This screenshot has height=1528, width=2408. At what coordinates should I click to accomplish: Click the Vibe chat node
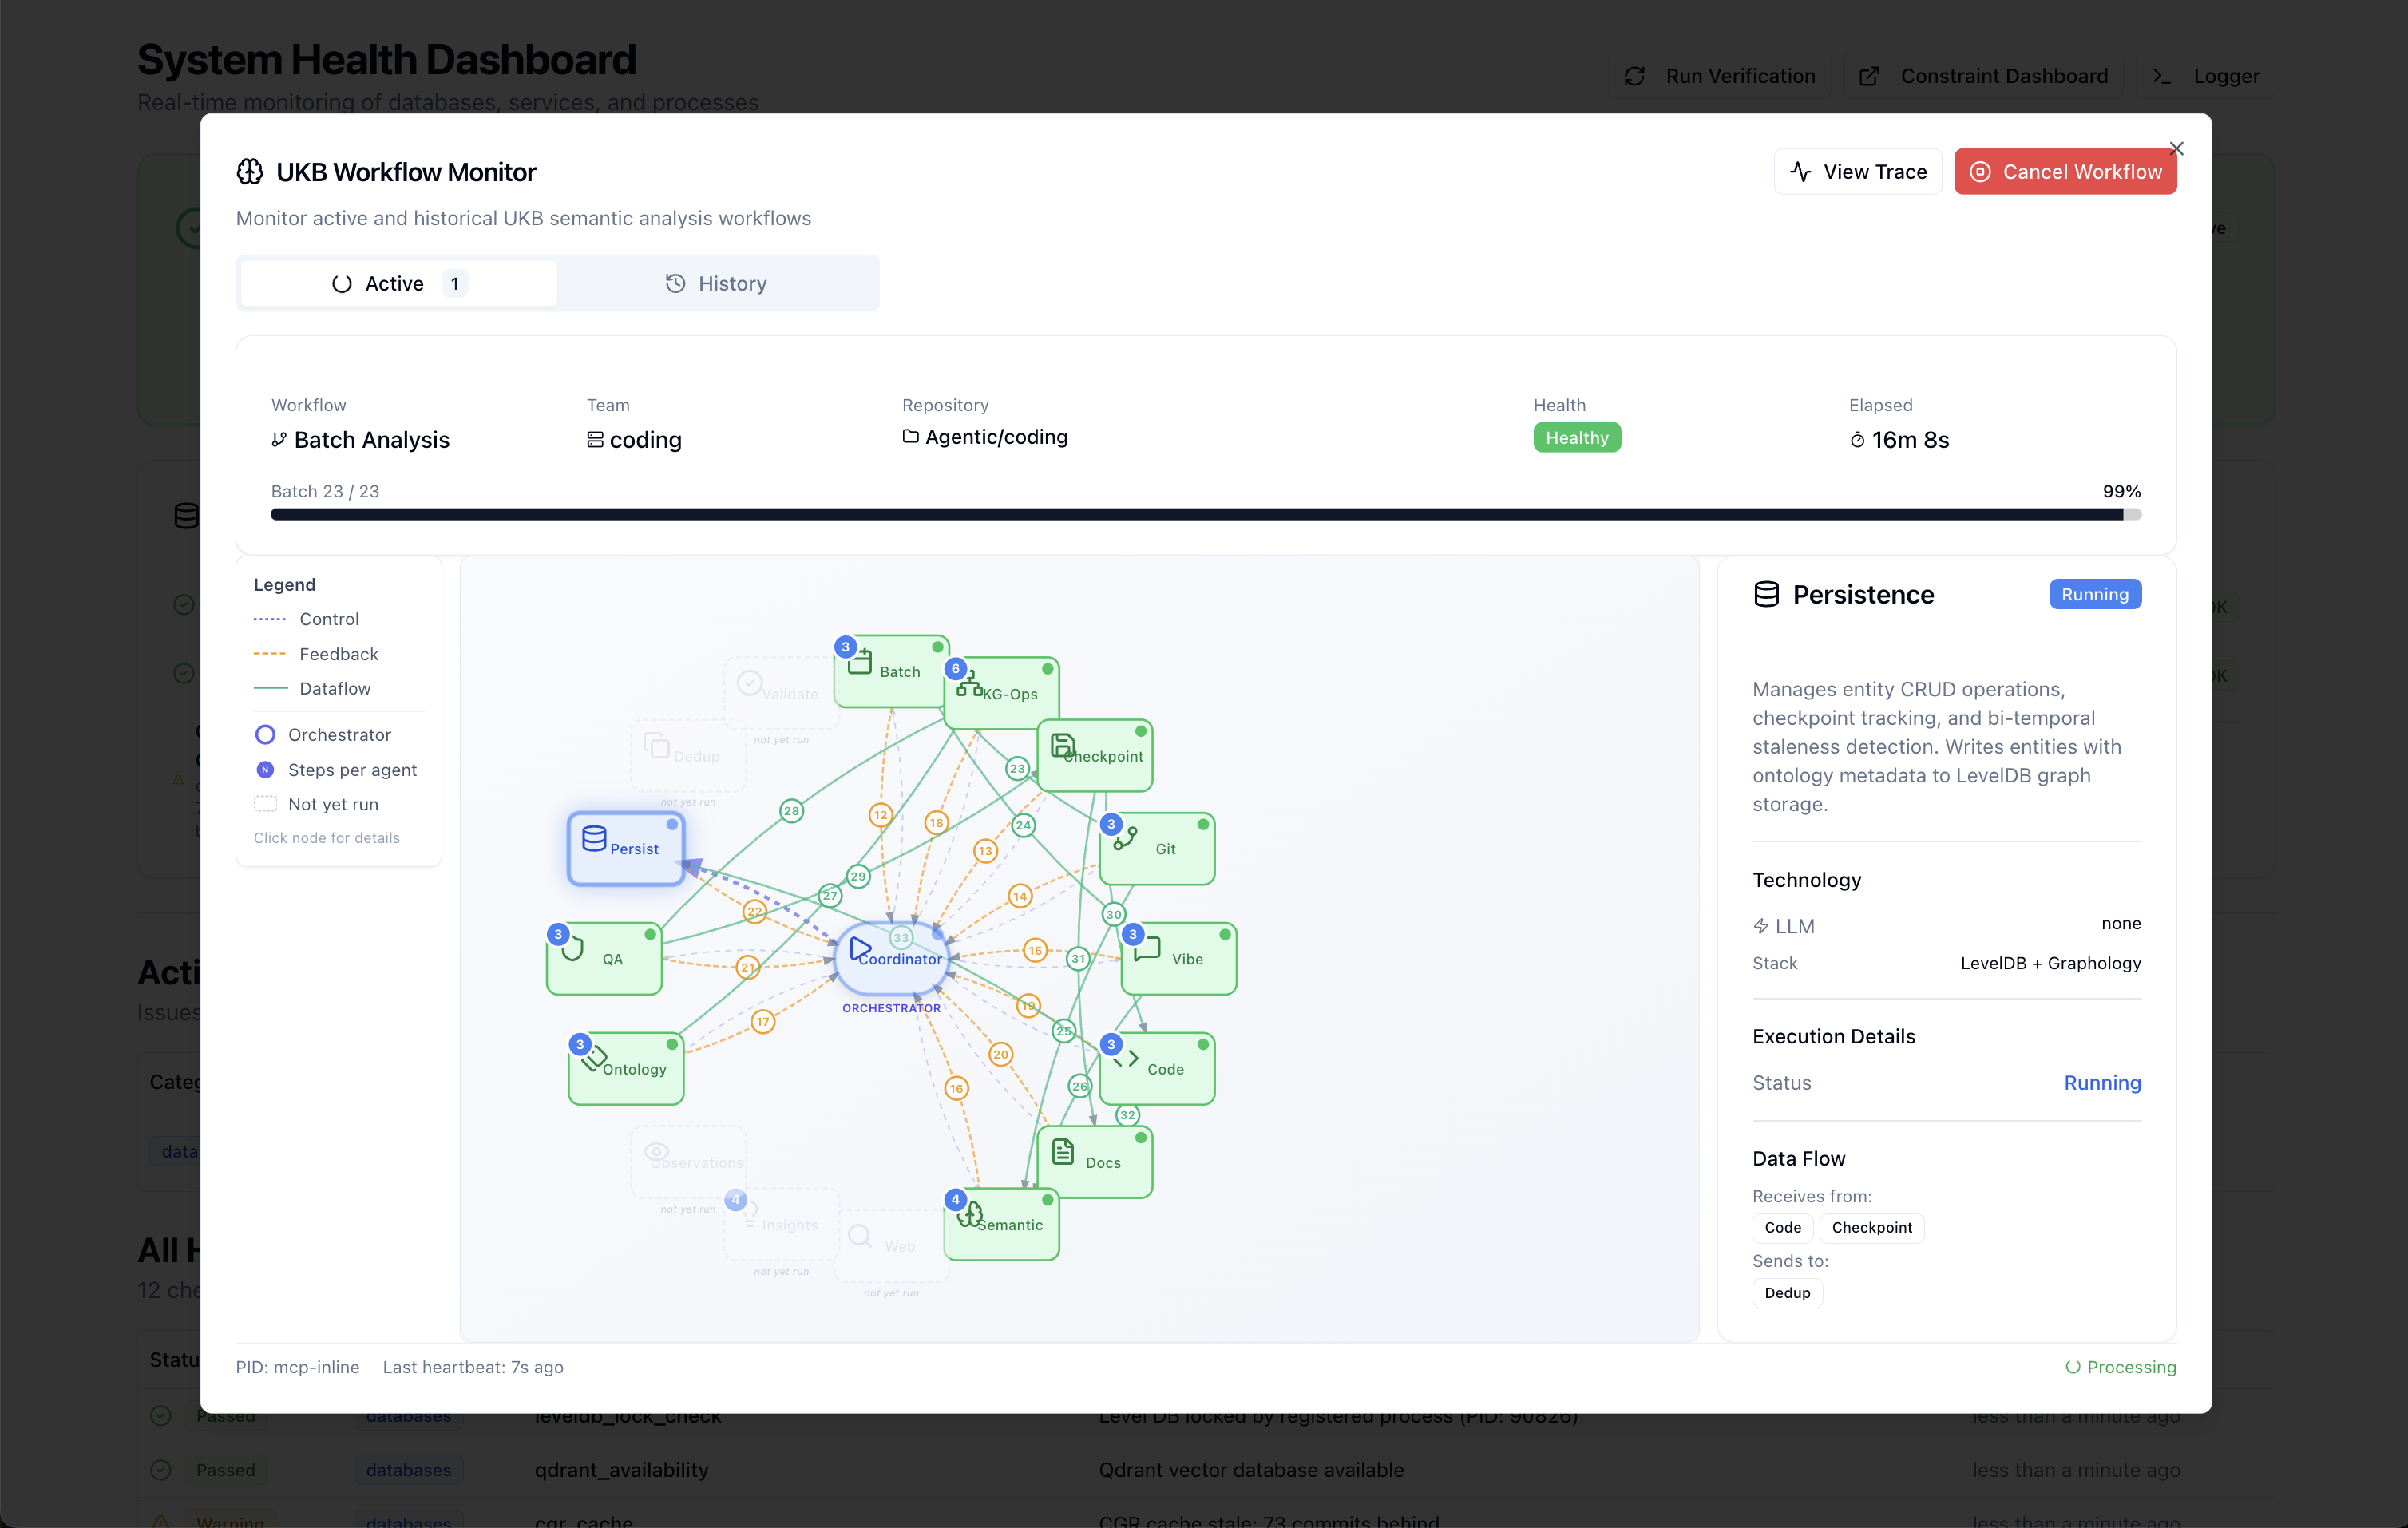1179,958
